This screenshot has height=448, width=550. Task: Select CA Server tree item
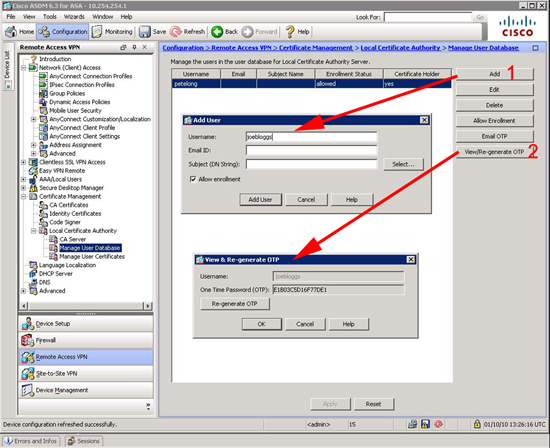73,239
